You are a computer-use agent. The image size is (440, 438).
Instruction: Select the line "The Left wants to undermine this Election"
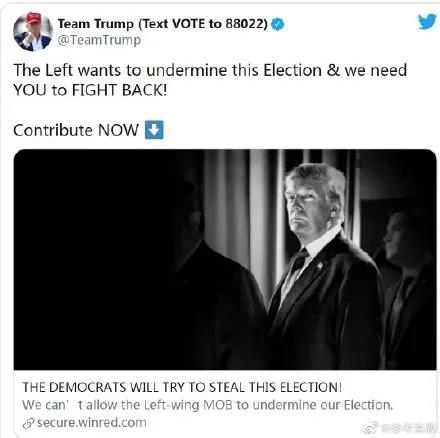click(x=168, y=70)
